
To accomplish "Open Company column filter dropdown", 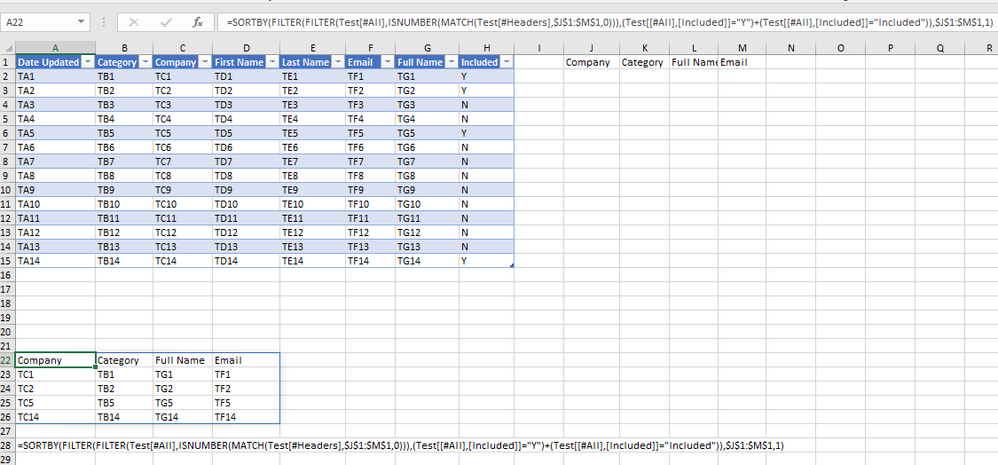I will [x=205, y=62].
